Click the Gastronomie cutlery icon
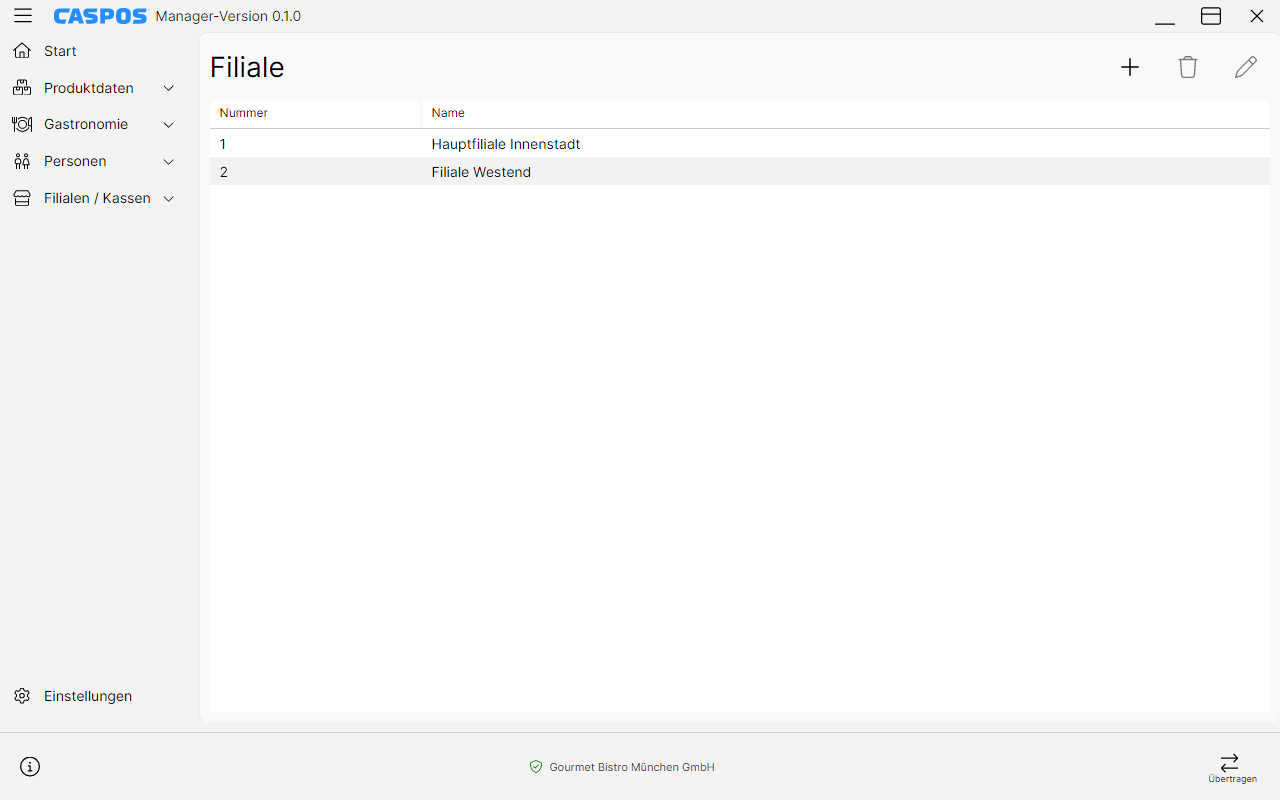The width and height of the screenshot is (1280, 800). click(x=22, y=124)
